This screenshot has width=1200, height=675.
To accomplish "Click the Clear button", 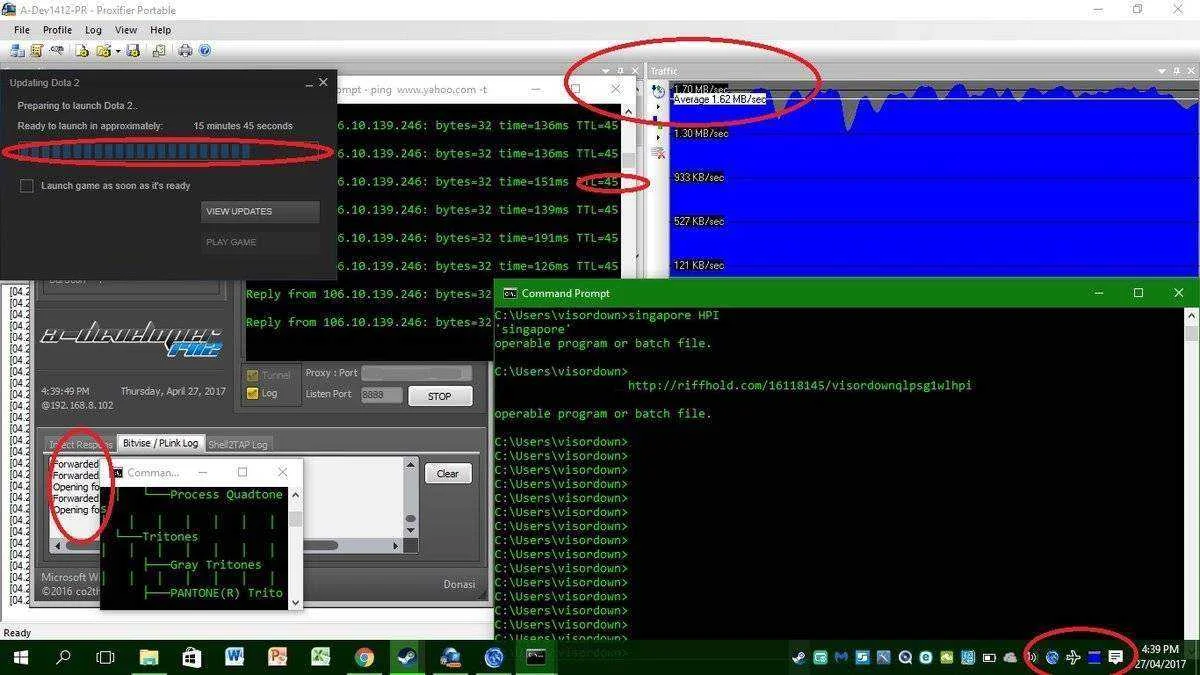I will coord(447,473).
